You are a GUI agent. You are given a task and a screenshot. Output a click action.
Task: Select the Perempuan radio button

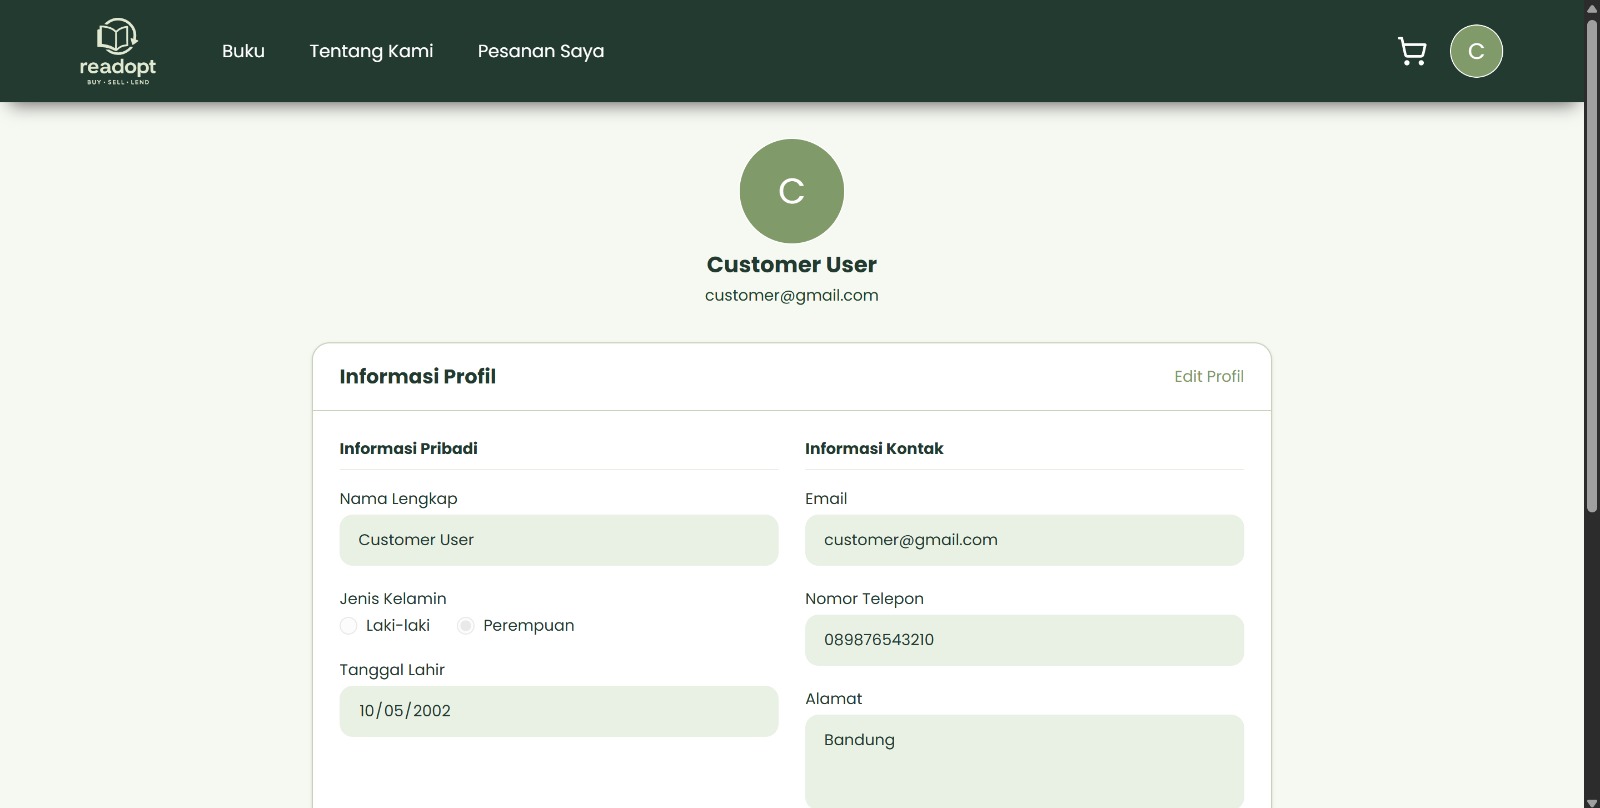click(x=466, y=626)
